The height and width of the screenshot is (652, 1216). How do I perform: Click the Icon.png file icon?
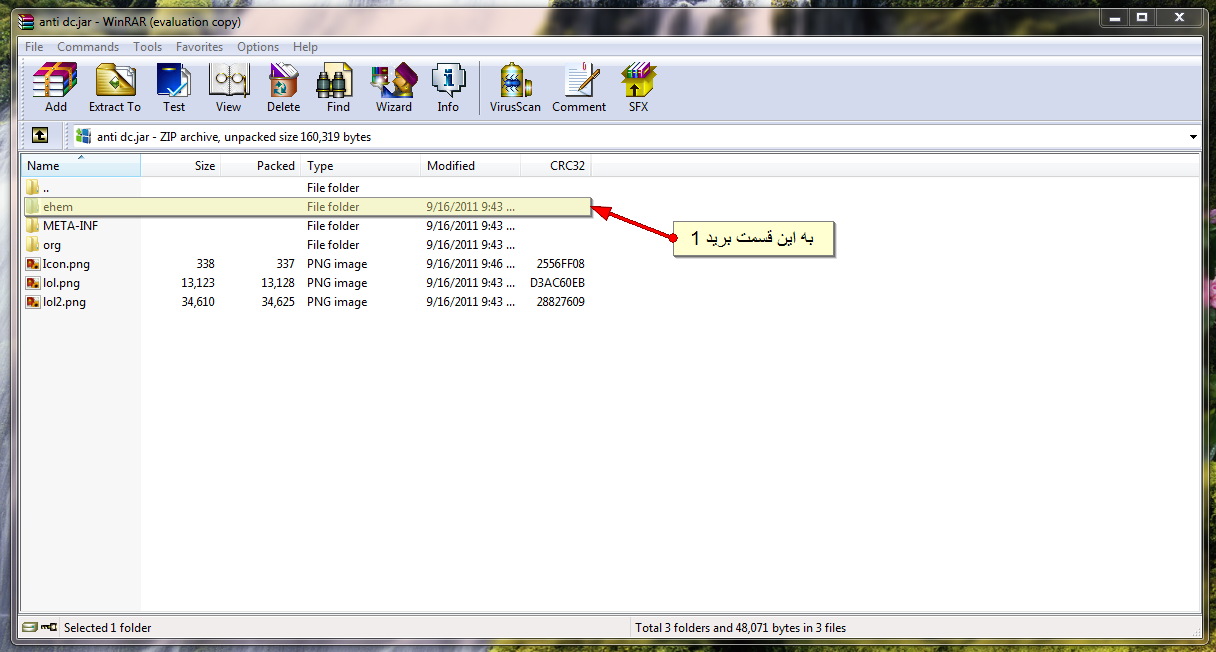(34, 264)
